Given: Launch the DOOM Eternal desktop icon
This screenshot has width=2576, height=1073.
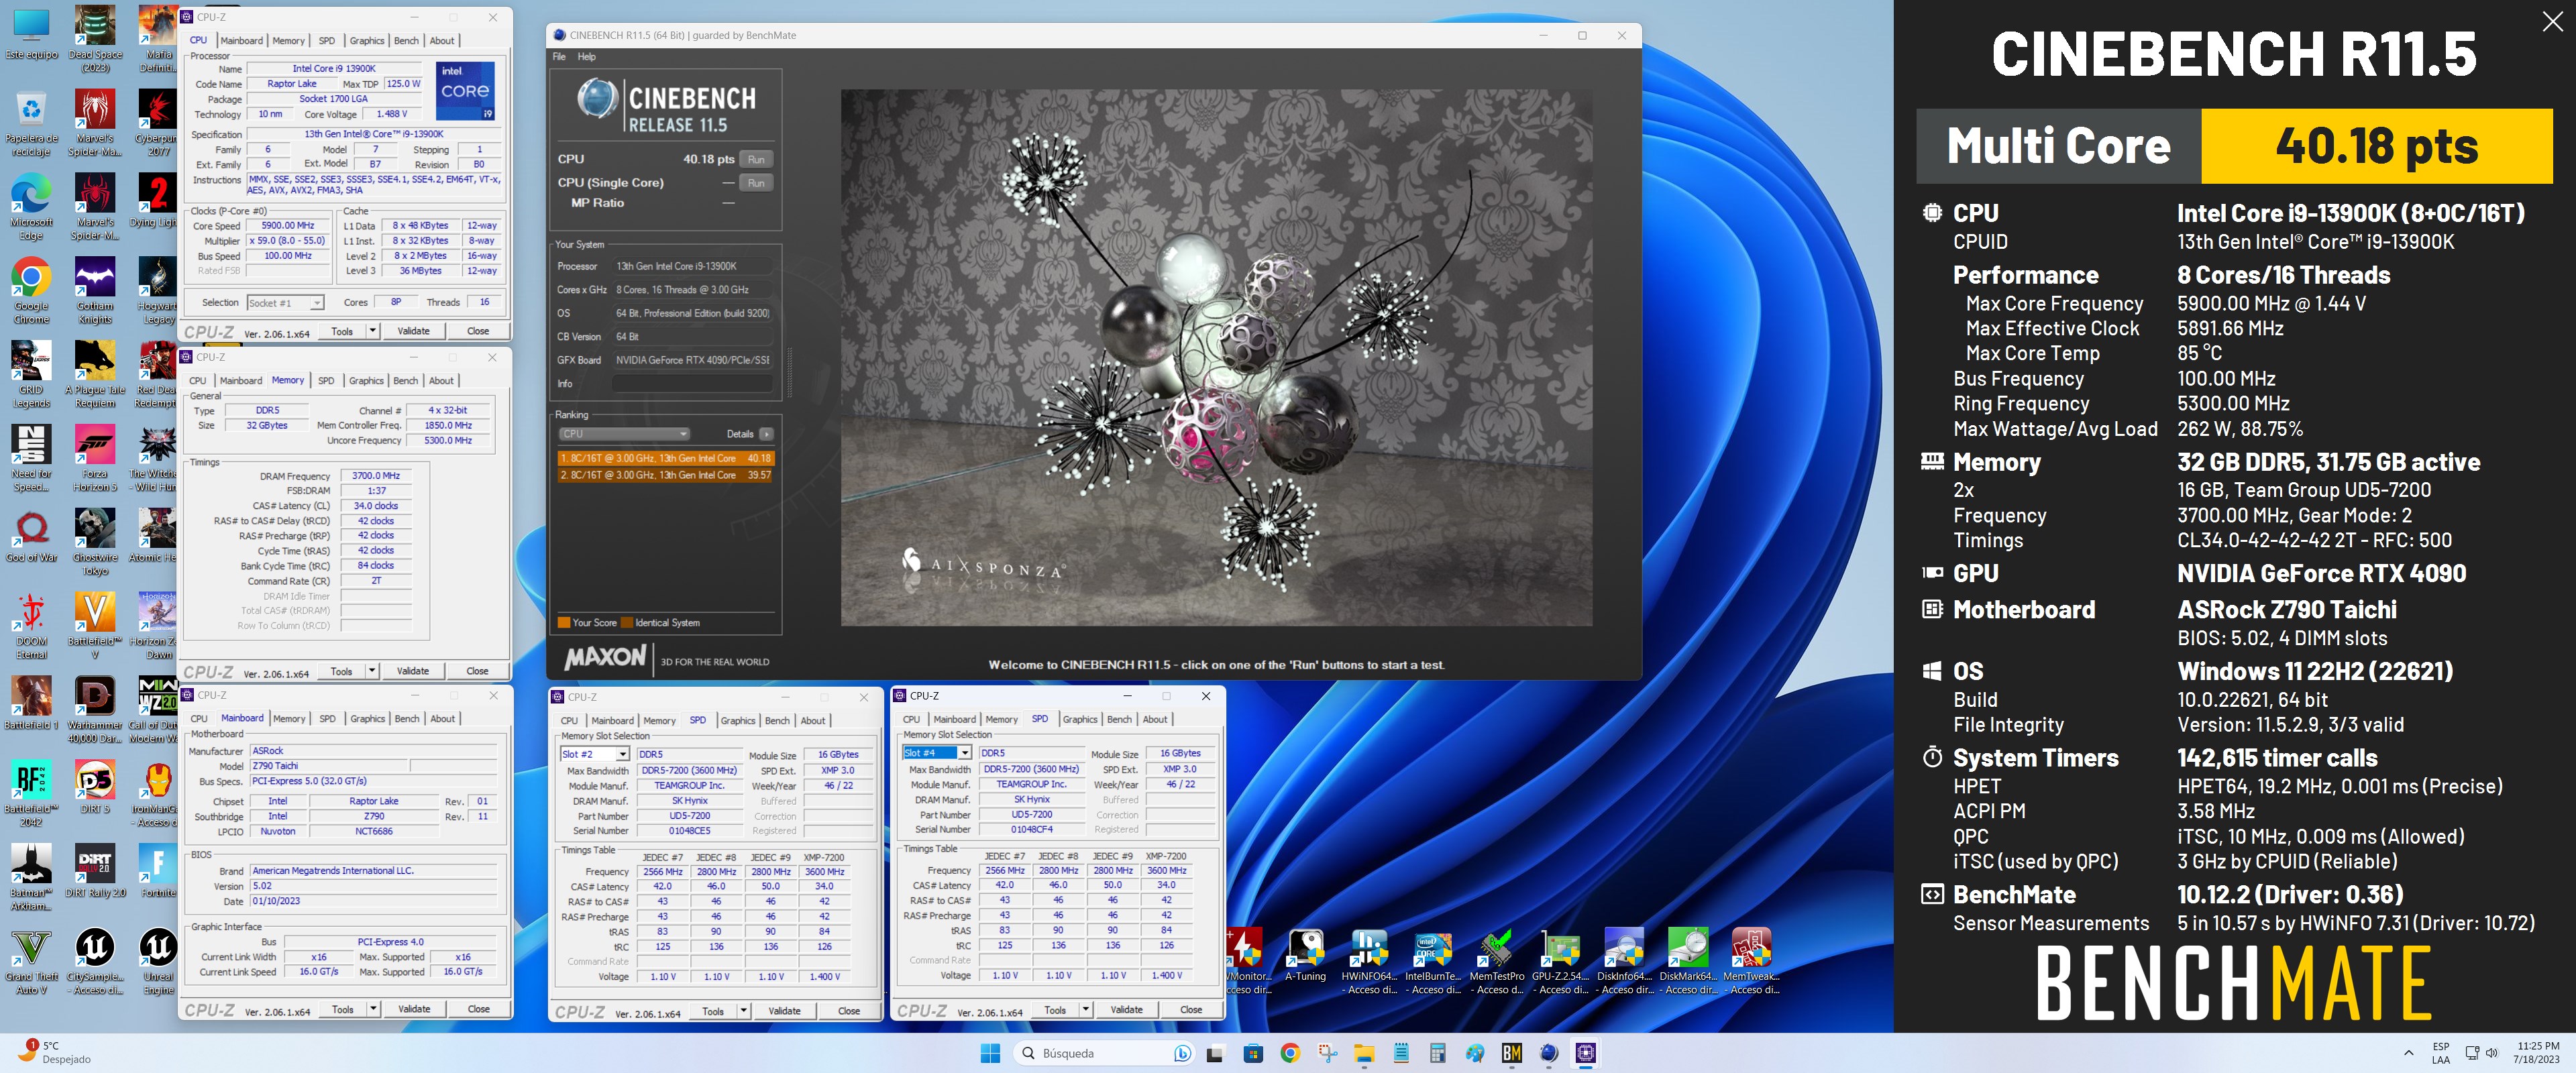Looking at the screenshot, I should (31, 627).
